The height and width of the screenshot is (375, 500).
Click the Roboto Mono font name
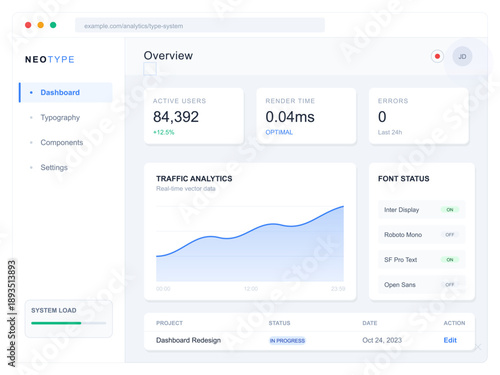click(403, 235)
